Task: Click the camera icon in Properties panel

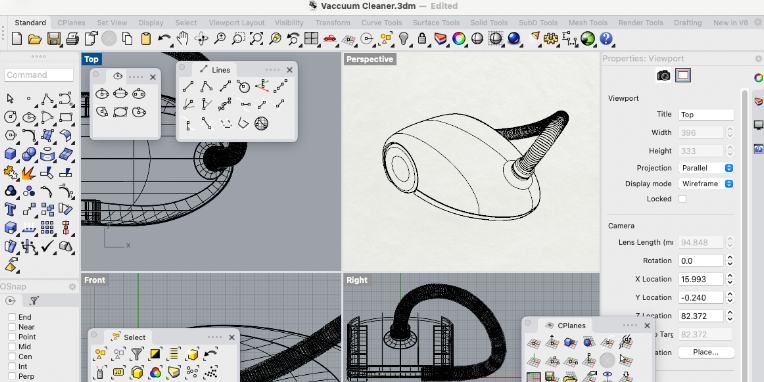Action: coord(663,75)
